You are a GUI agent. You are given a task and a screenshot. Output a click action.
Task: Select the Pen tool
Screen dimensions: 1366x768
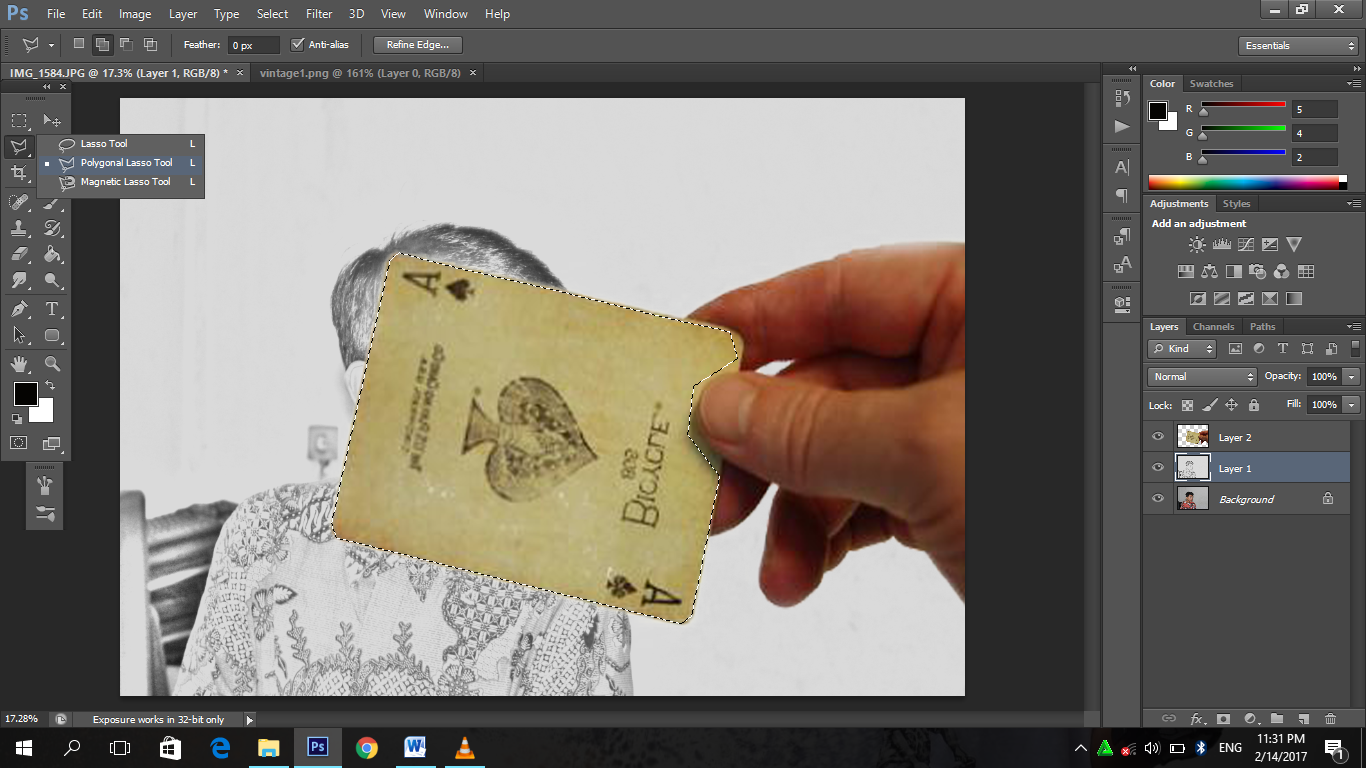pyautogui.click(x=19, y=309)
